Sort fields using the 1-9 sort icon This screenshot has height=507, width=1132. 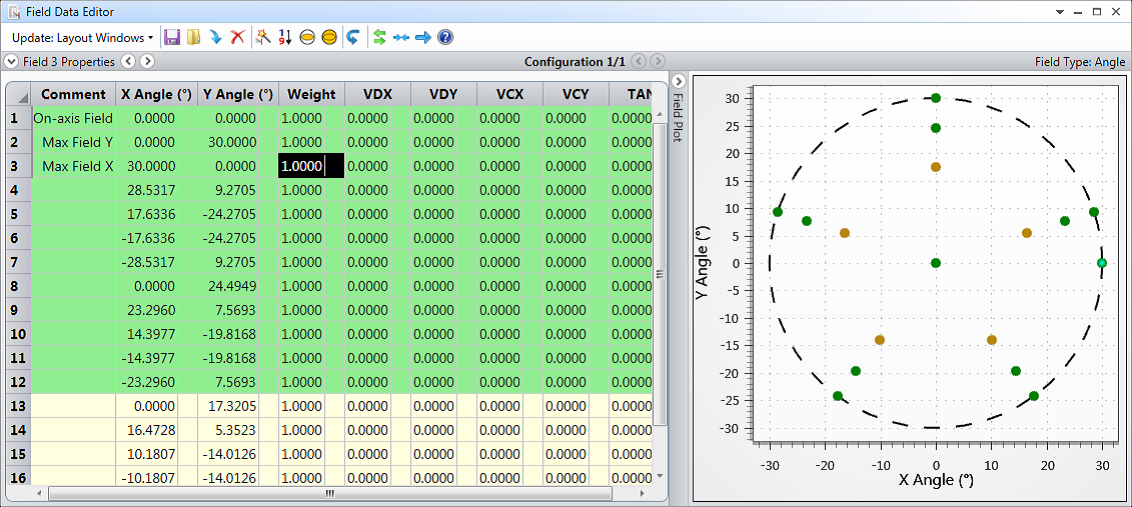(x=285, y=38)
